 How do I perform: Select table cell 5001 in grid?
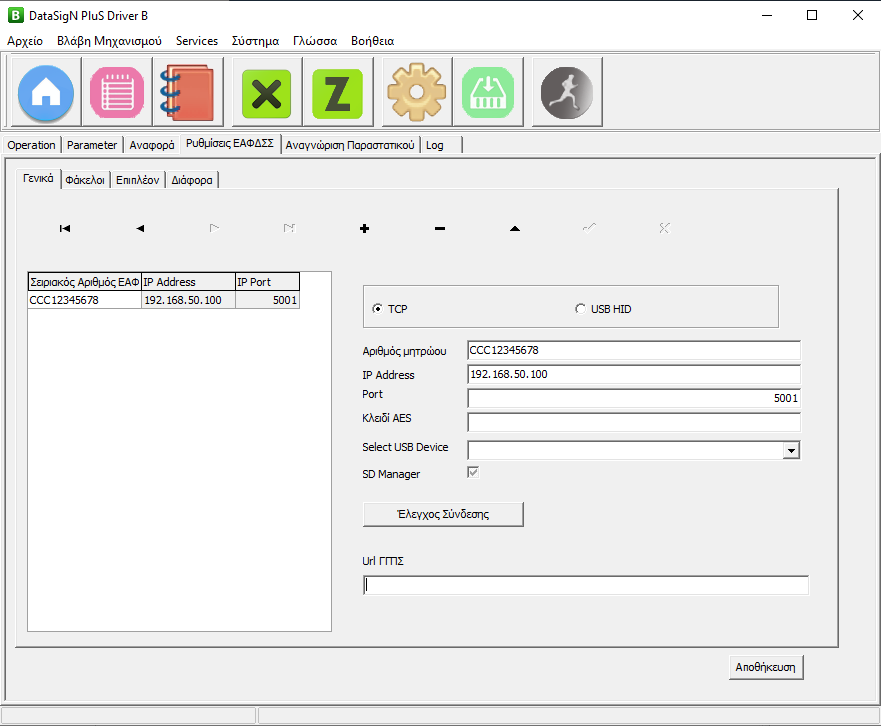pos(267,300)
